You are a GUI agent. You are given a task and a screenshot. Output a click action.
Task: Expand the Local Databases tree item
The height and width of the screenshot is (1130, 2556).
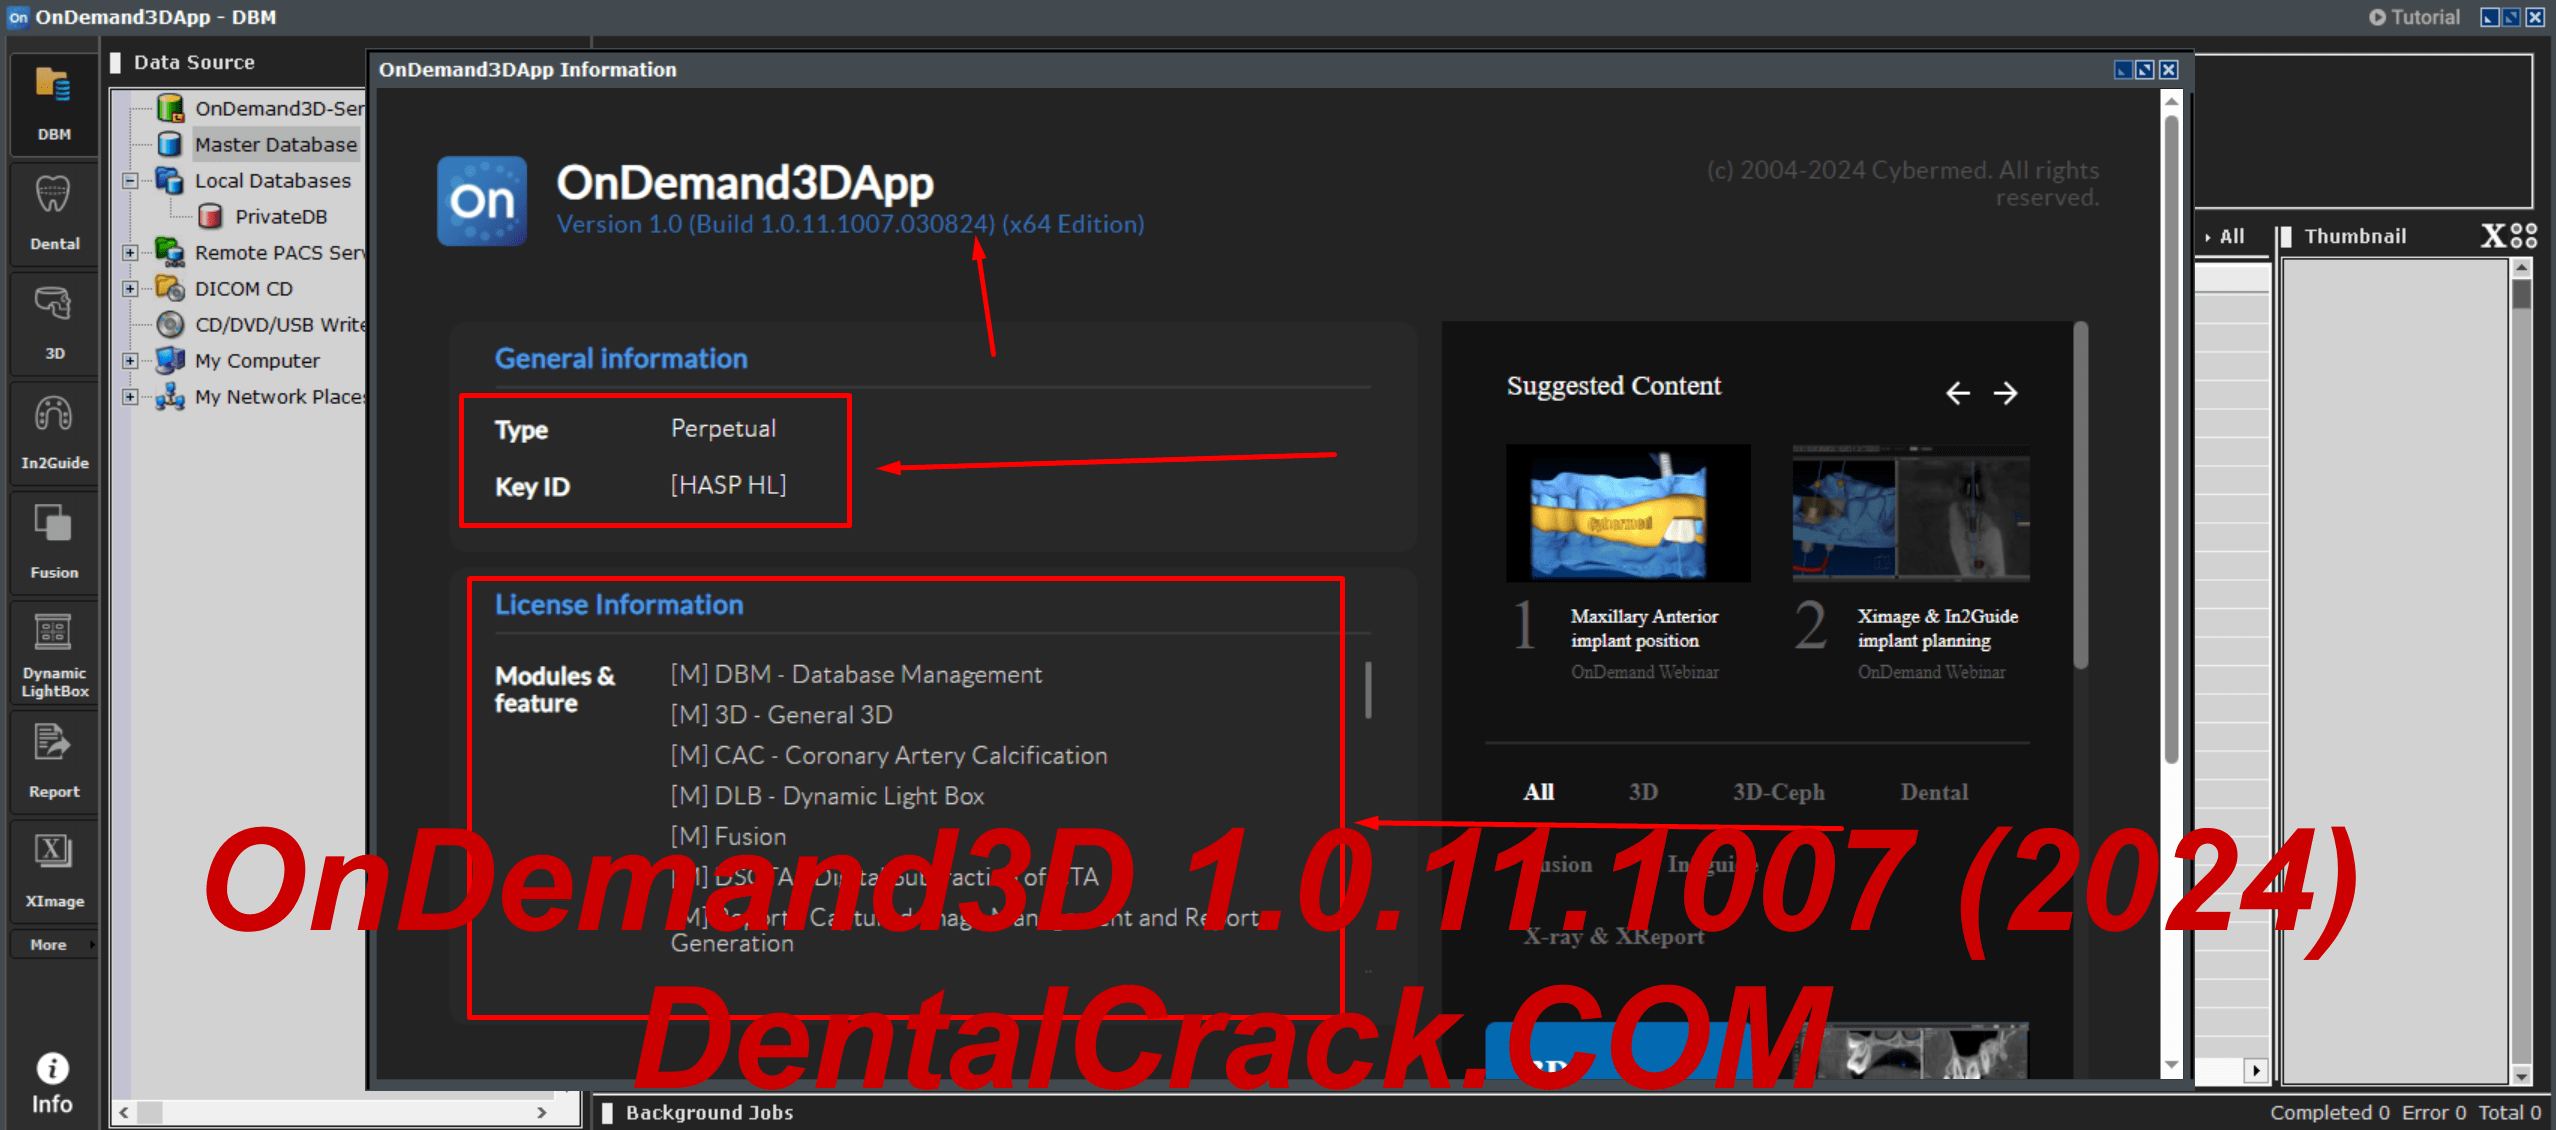pos(134,179)
